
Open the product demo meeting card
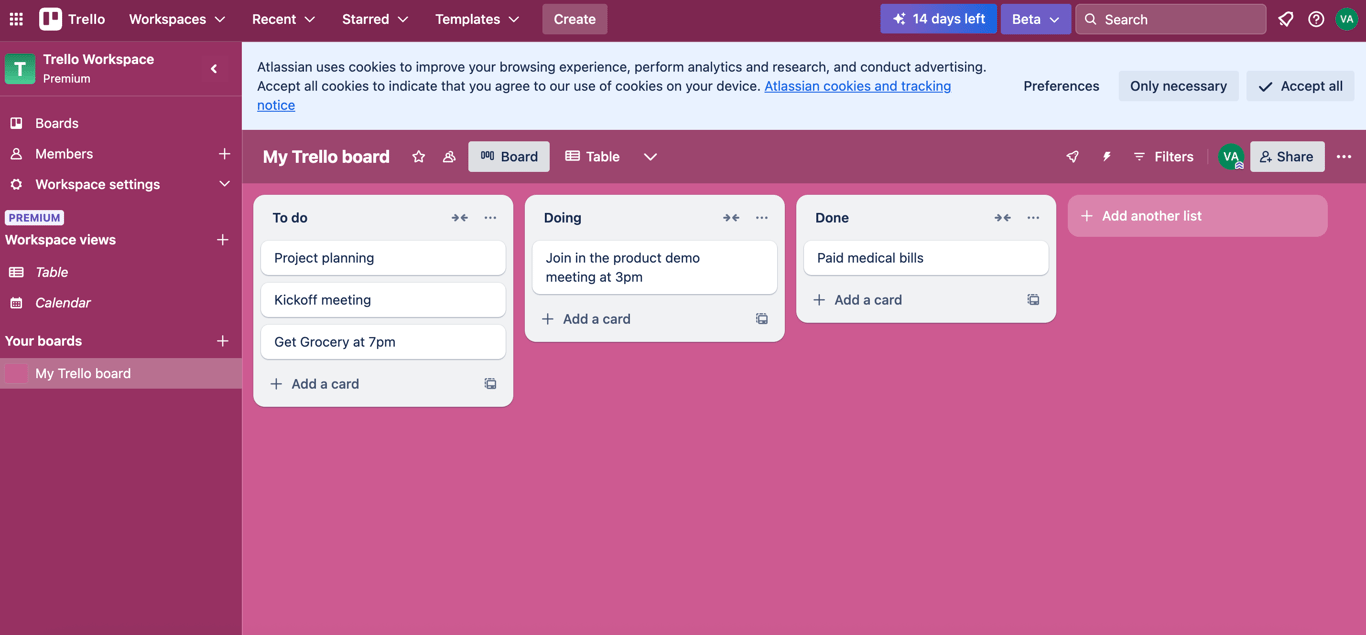click(655, 267)
